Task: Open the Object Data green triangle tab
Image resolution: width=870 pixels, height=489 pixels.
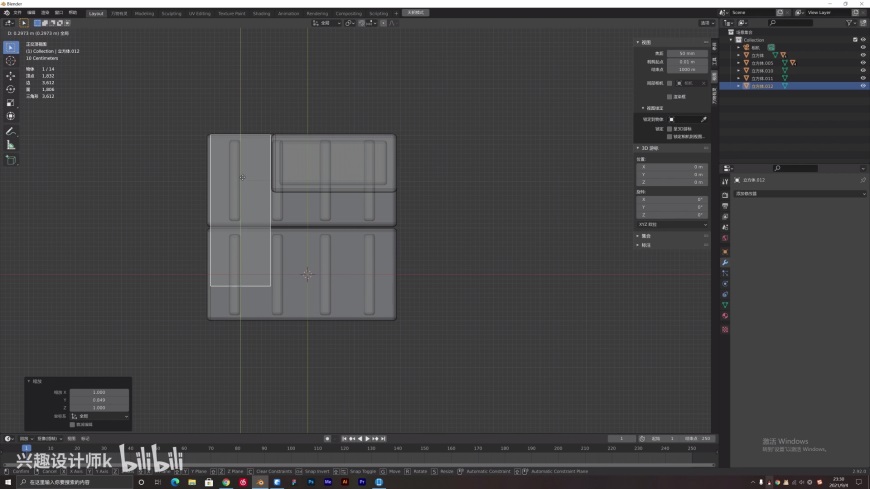Action: click(x=725, y=305)
